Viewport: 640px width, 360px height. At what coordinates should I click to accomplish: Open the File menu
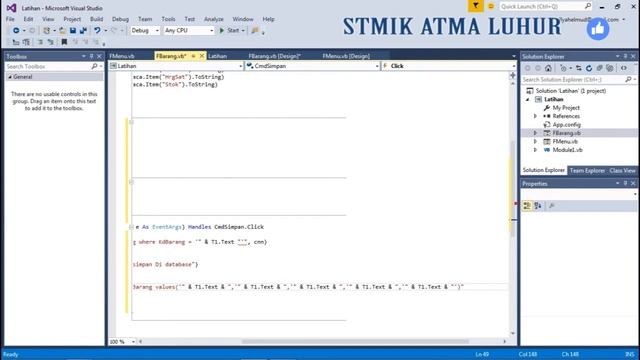click(10, 19)
